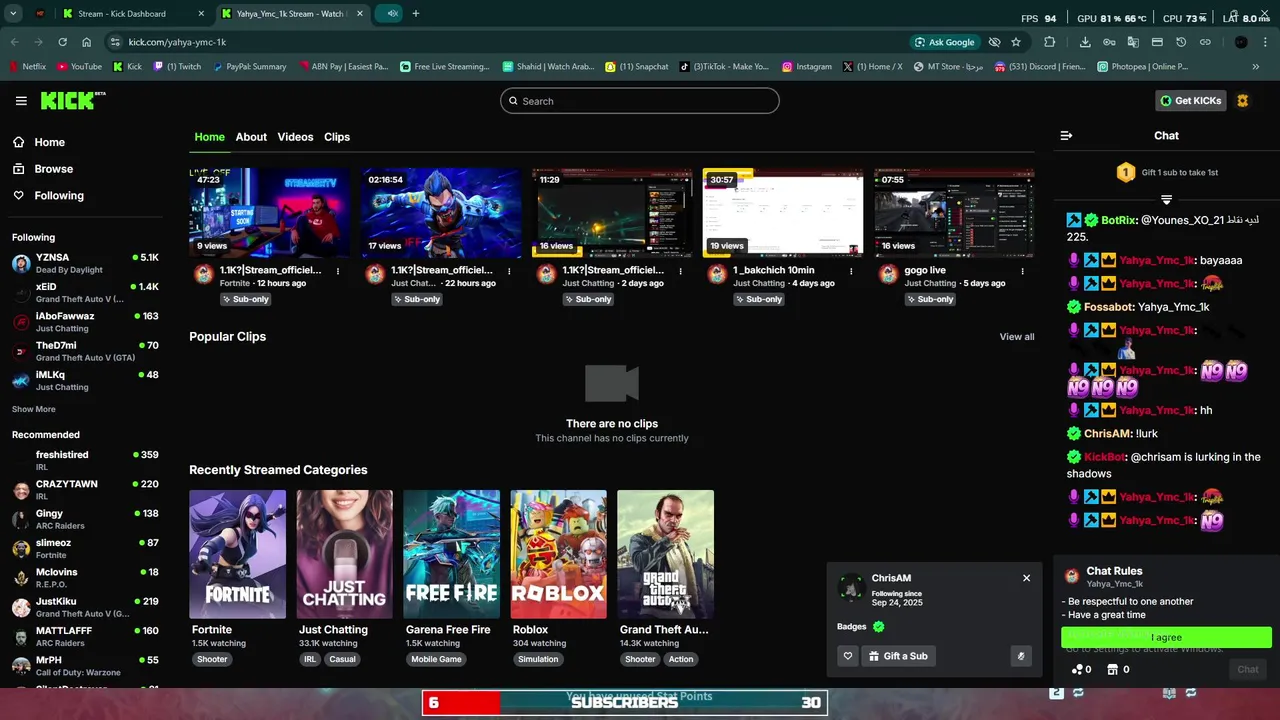The height and width of the screenshot is (720, 1280).
Task: Expand the chat leaderboard arrow under gift sub
Action: click(1166, 199)
